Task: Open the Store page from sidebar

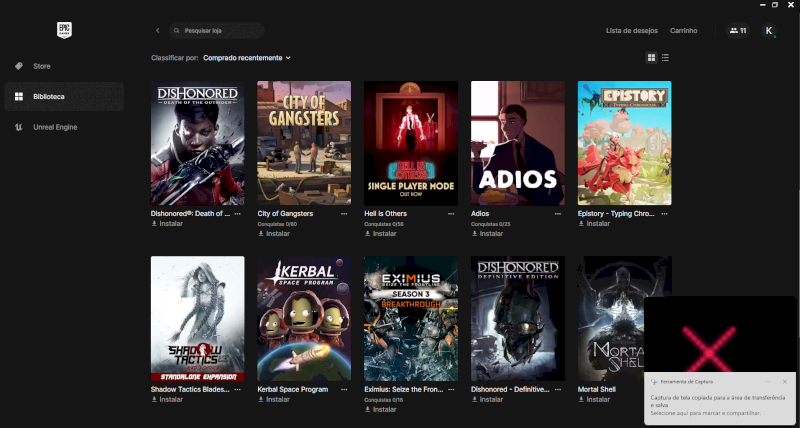Action: pyautogui.click(x=41, y=66)
